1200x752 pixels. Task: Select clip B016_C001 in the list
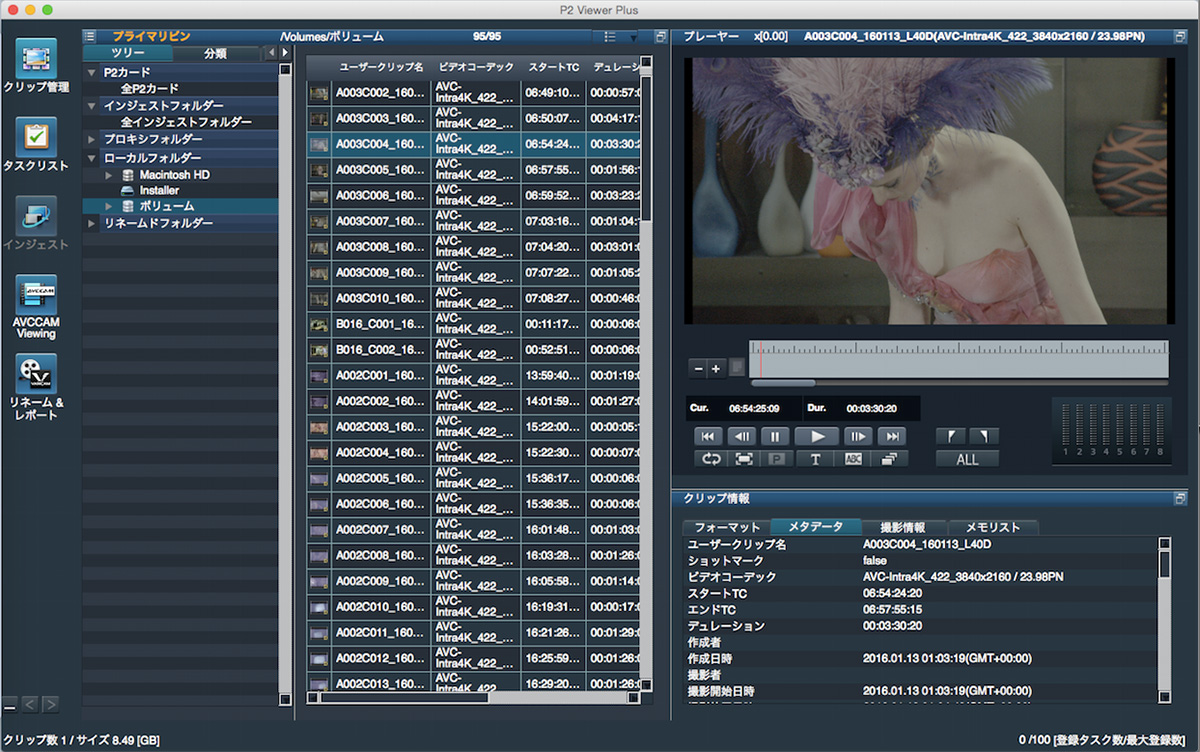click(x=379, y=324)
